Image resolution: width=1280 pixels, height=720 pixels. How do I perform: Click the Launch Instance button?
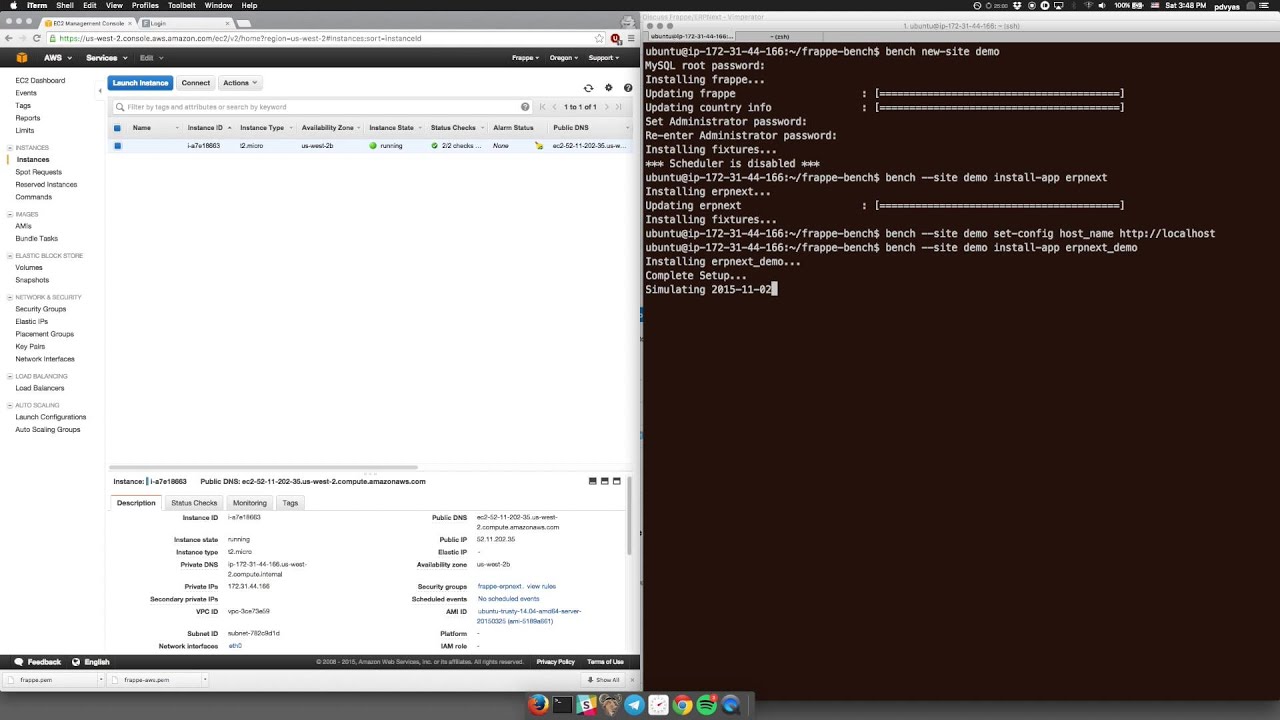pos(140,83)
